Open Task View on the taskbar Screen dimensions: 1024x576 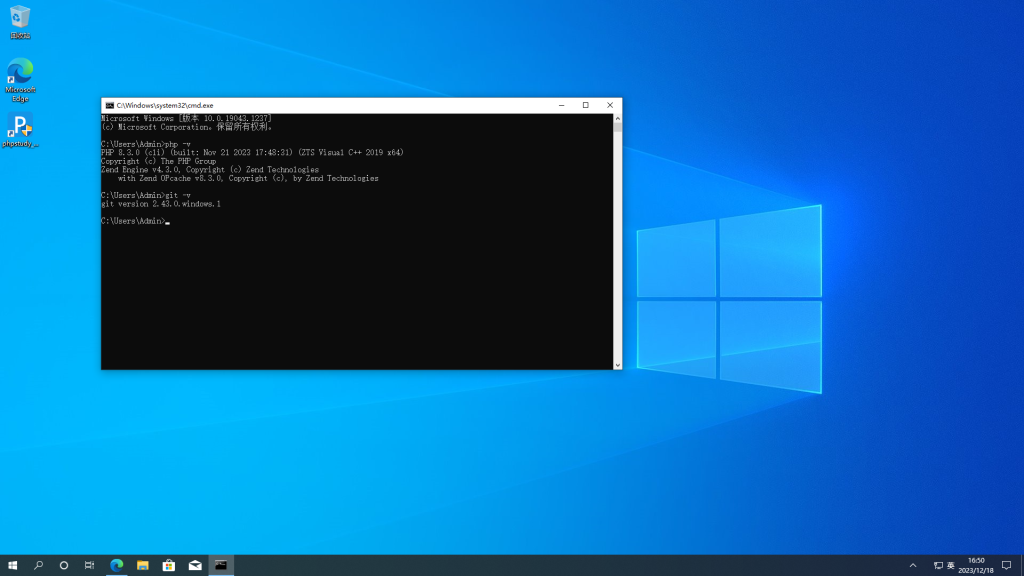(x=89, y=566)
